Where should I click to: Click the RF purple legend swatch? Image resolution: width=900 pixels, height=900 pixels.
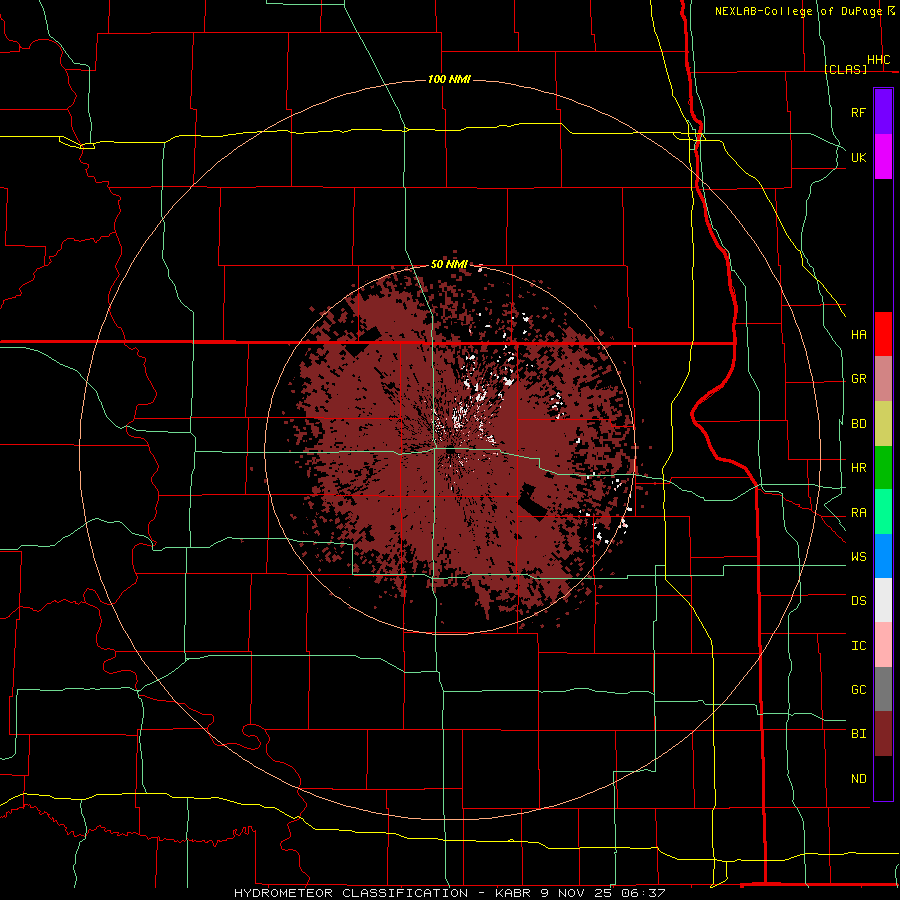pyautogui.click(x=883, y=112)
